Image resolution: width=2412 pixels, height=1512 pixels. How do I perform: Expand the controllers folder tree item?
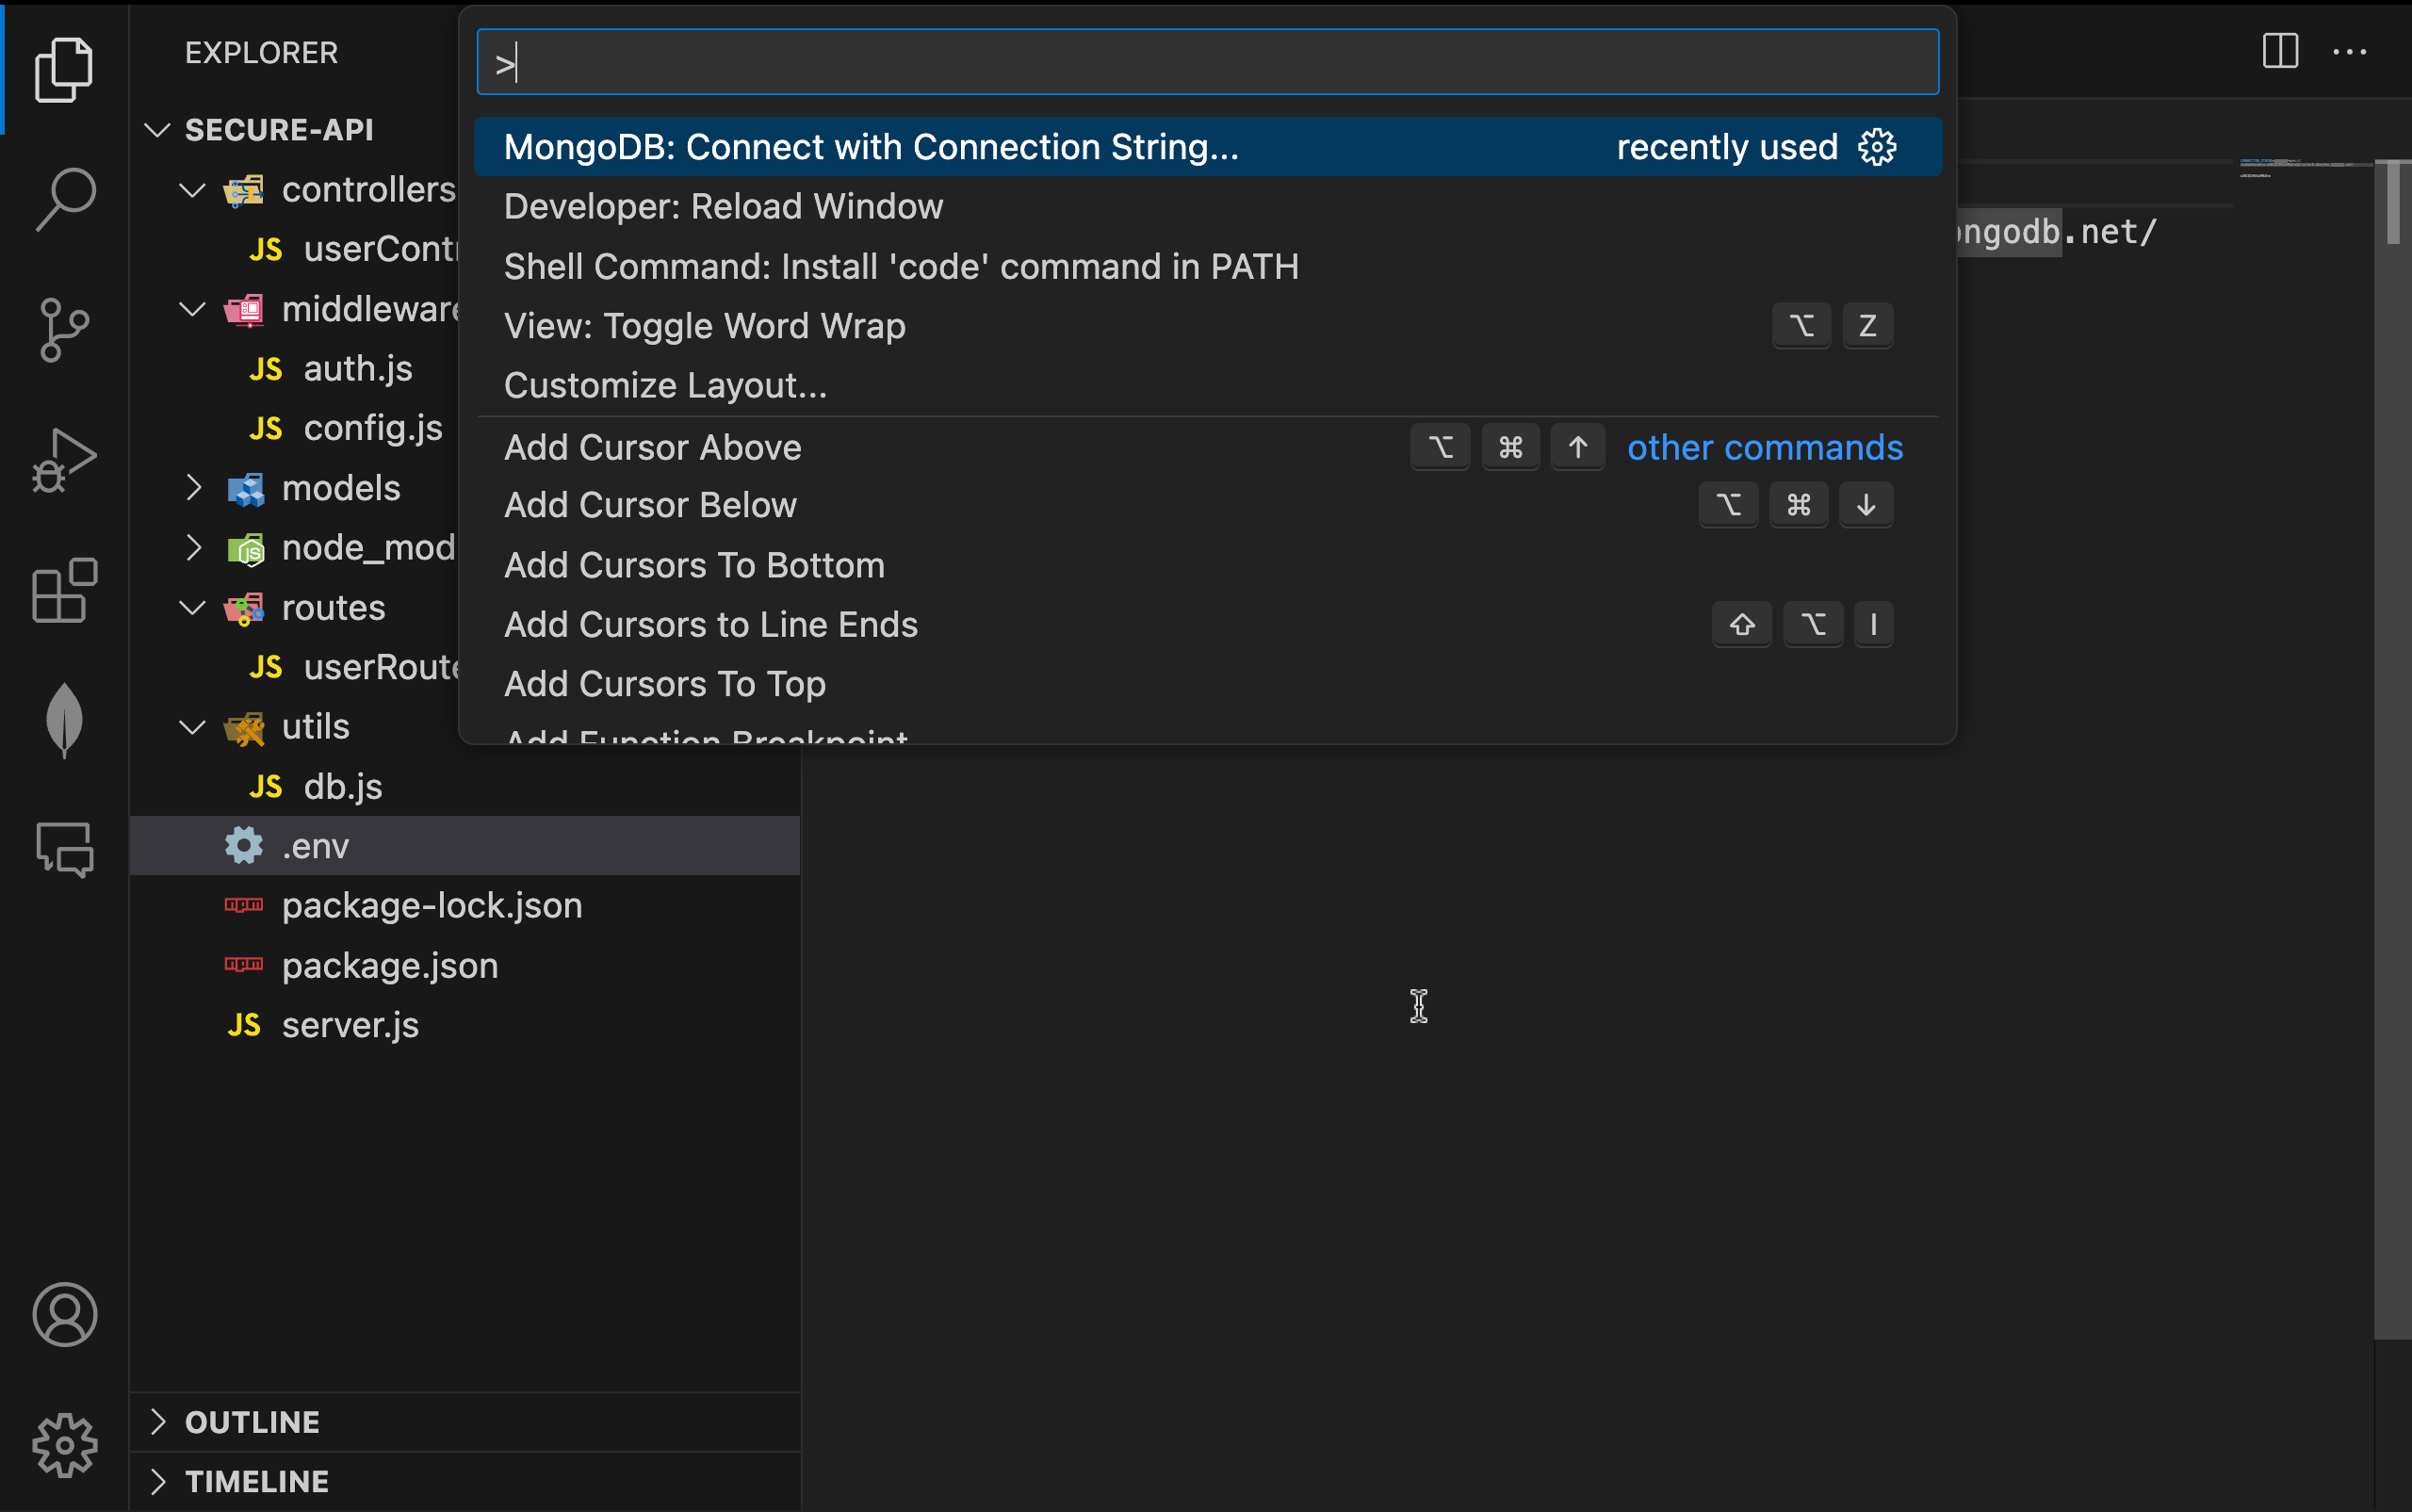193,190
